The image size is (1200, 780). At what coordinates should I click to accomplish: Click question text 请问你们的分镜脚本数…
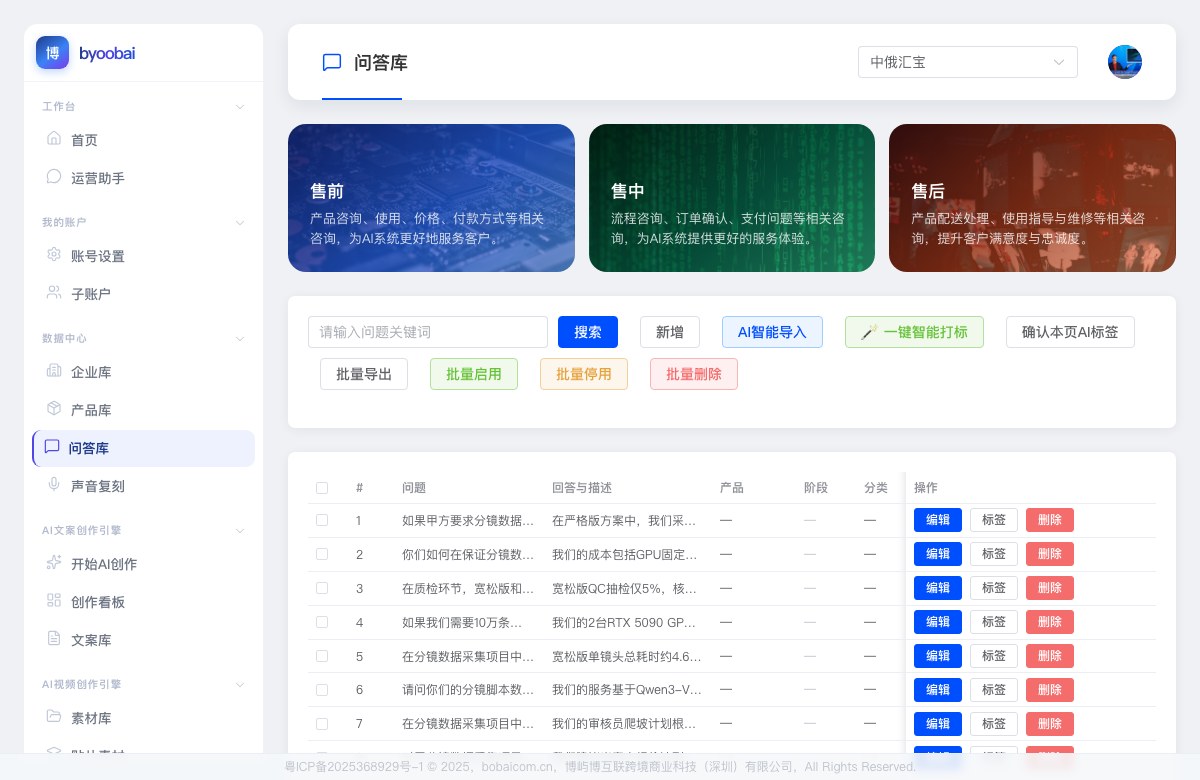[468, 690]
